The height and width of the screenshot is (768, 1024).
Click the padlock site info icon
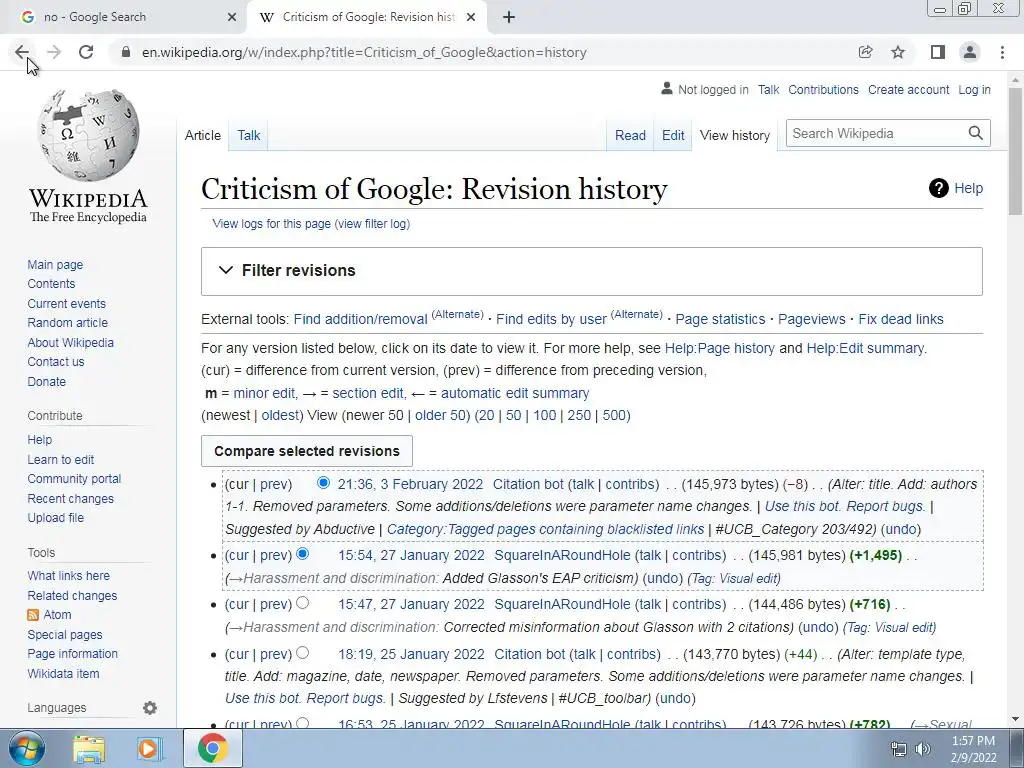click(x=126, y=52)
